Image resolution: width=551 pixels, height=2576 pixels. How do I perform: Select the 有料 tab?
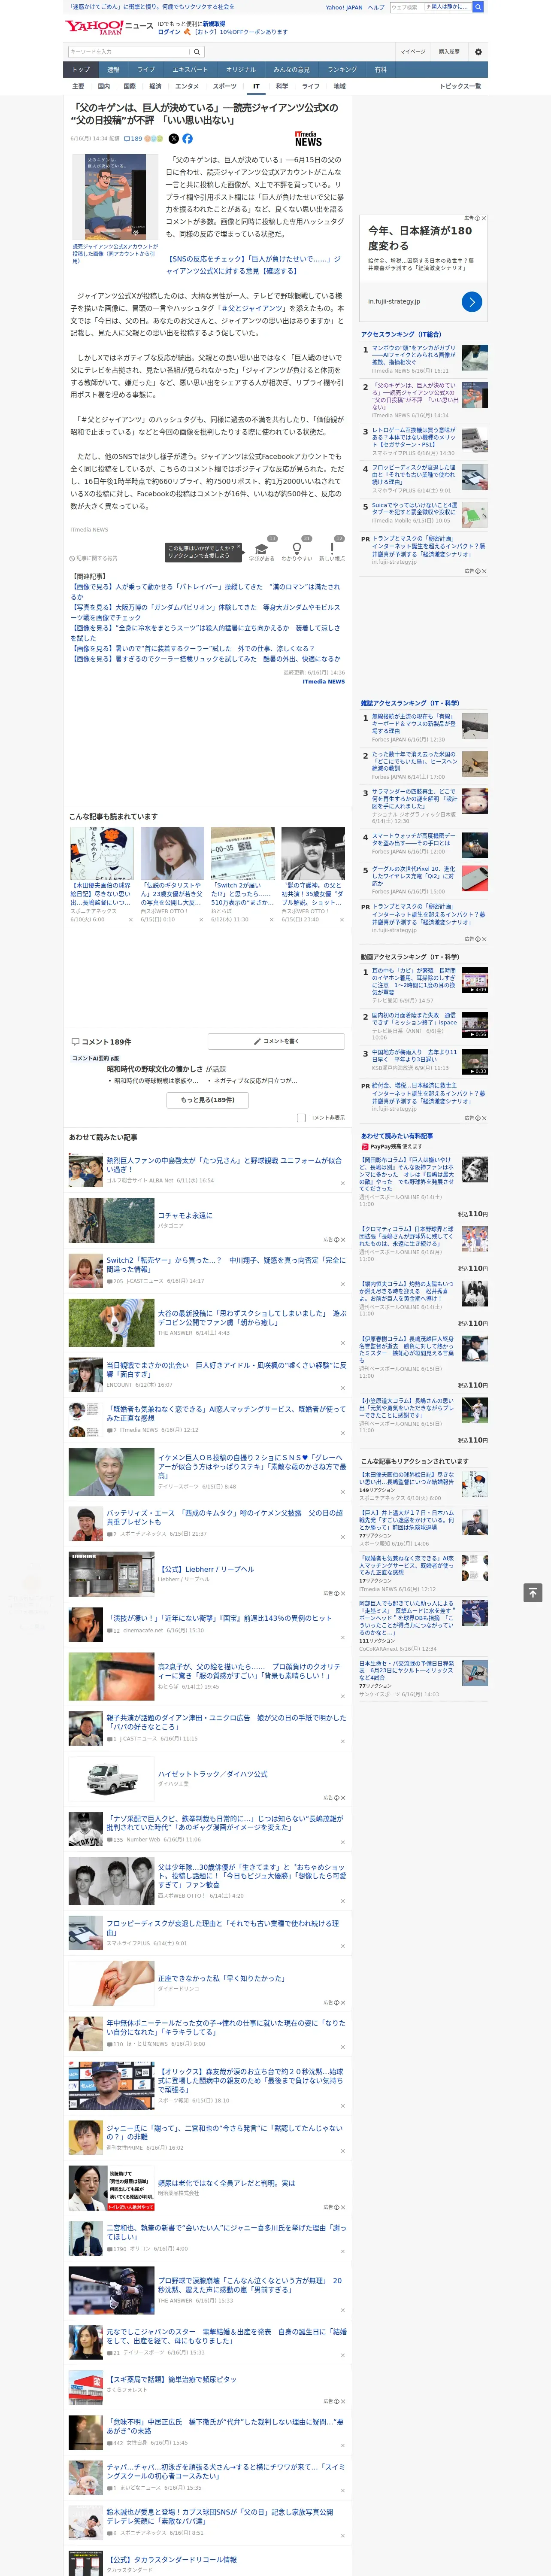[380, 70]
